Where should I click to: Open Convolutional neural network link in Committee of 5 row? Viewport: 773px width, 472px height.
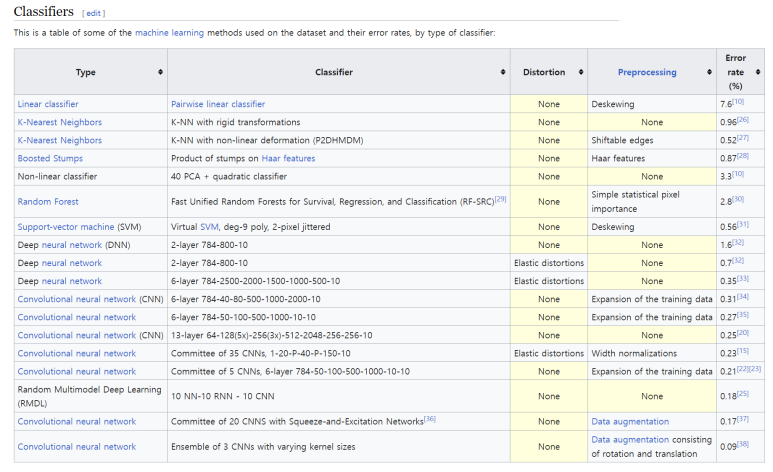coord(76,371)
